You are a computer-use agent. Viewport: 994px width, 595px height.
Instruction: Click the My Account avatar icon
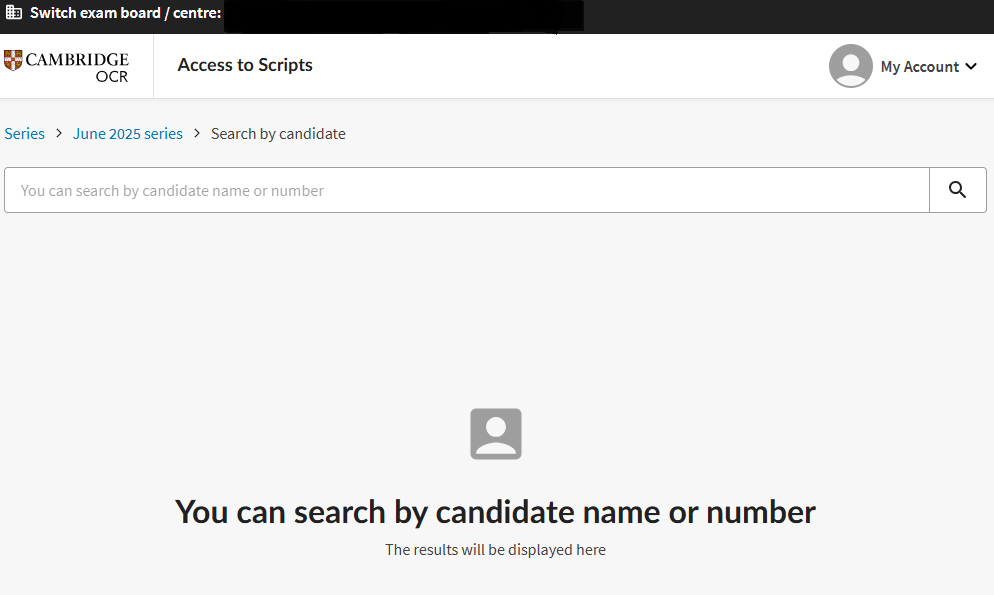(x=850, y=66)
